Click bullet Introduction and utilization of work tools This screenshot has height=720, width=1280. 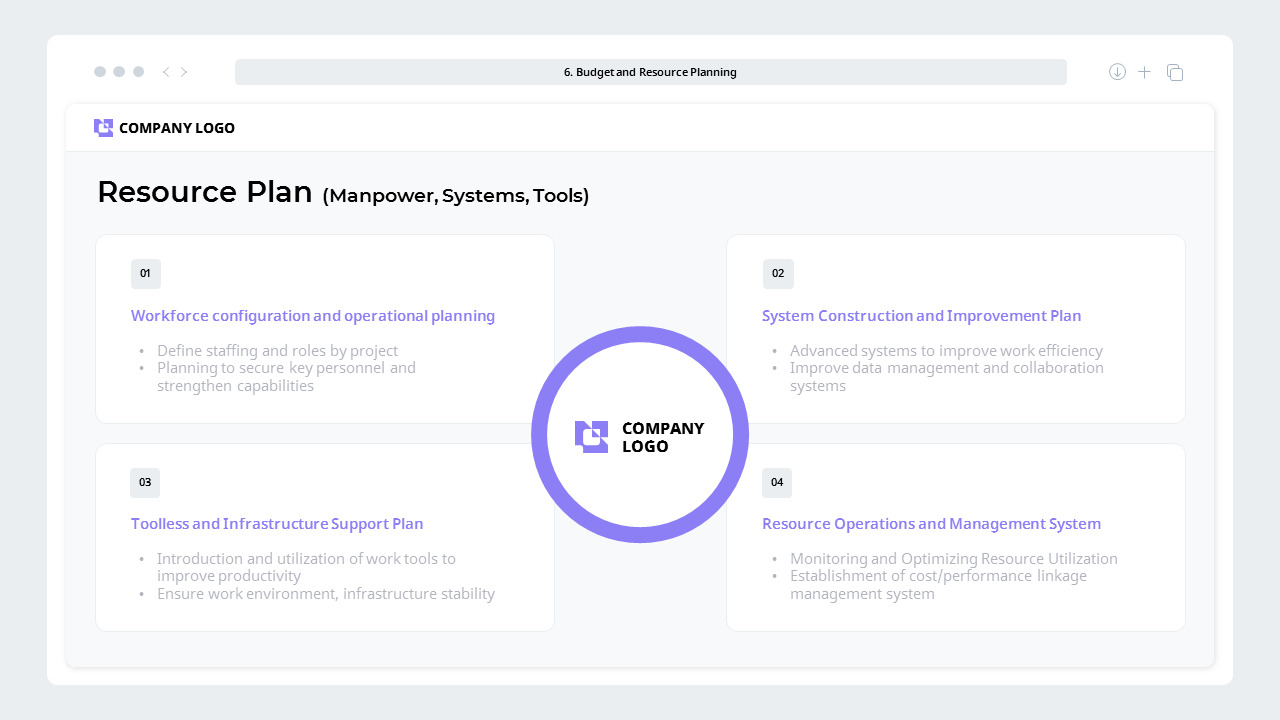306,568
